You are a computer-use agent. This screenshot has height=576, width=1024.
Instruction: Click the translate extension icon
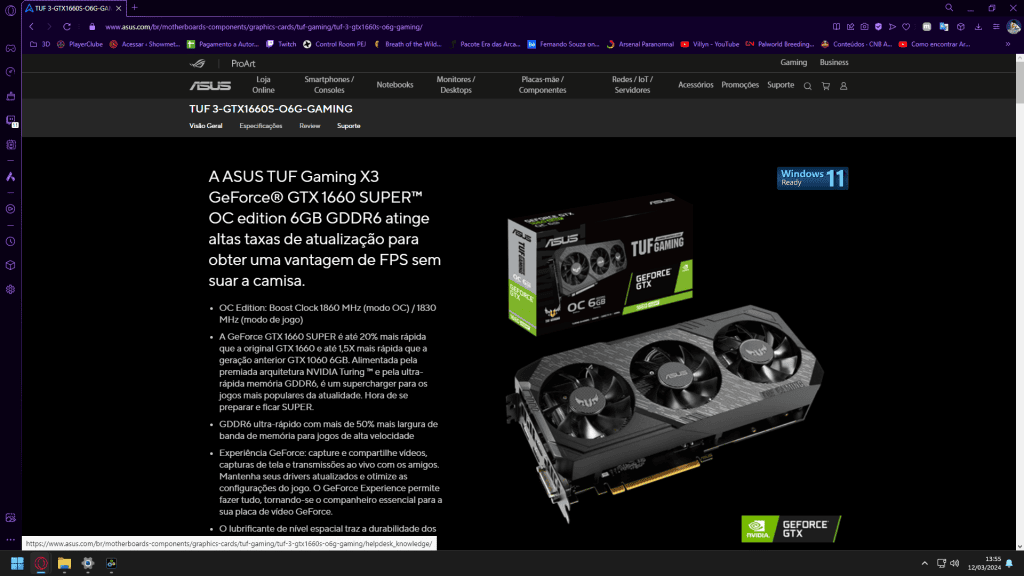[x=944, y=27]
